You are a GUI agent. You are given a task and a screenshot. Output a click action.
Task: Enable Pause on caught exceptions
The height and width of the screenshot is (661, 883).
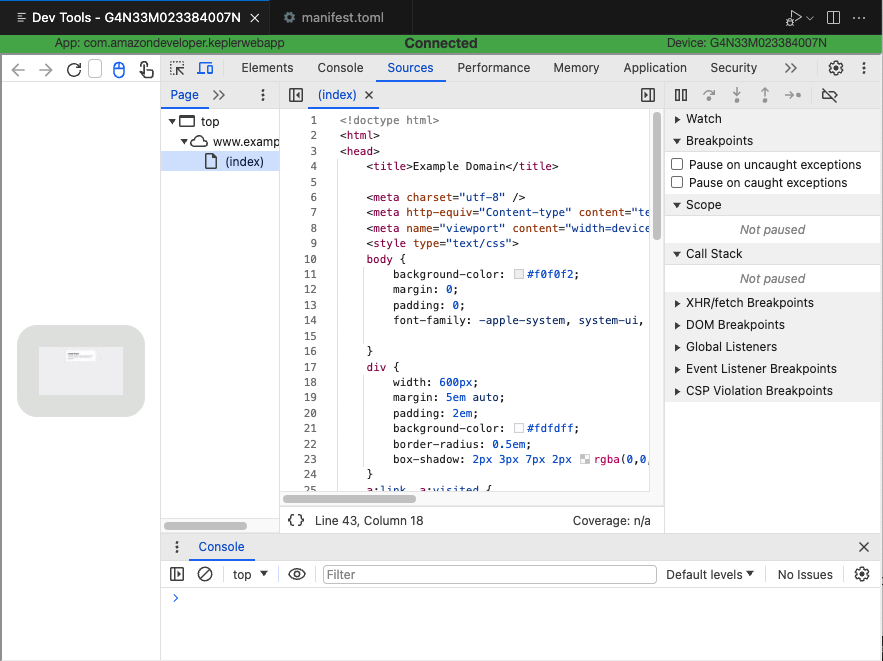pyautogui.click(x=678, y=183)
